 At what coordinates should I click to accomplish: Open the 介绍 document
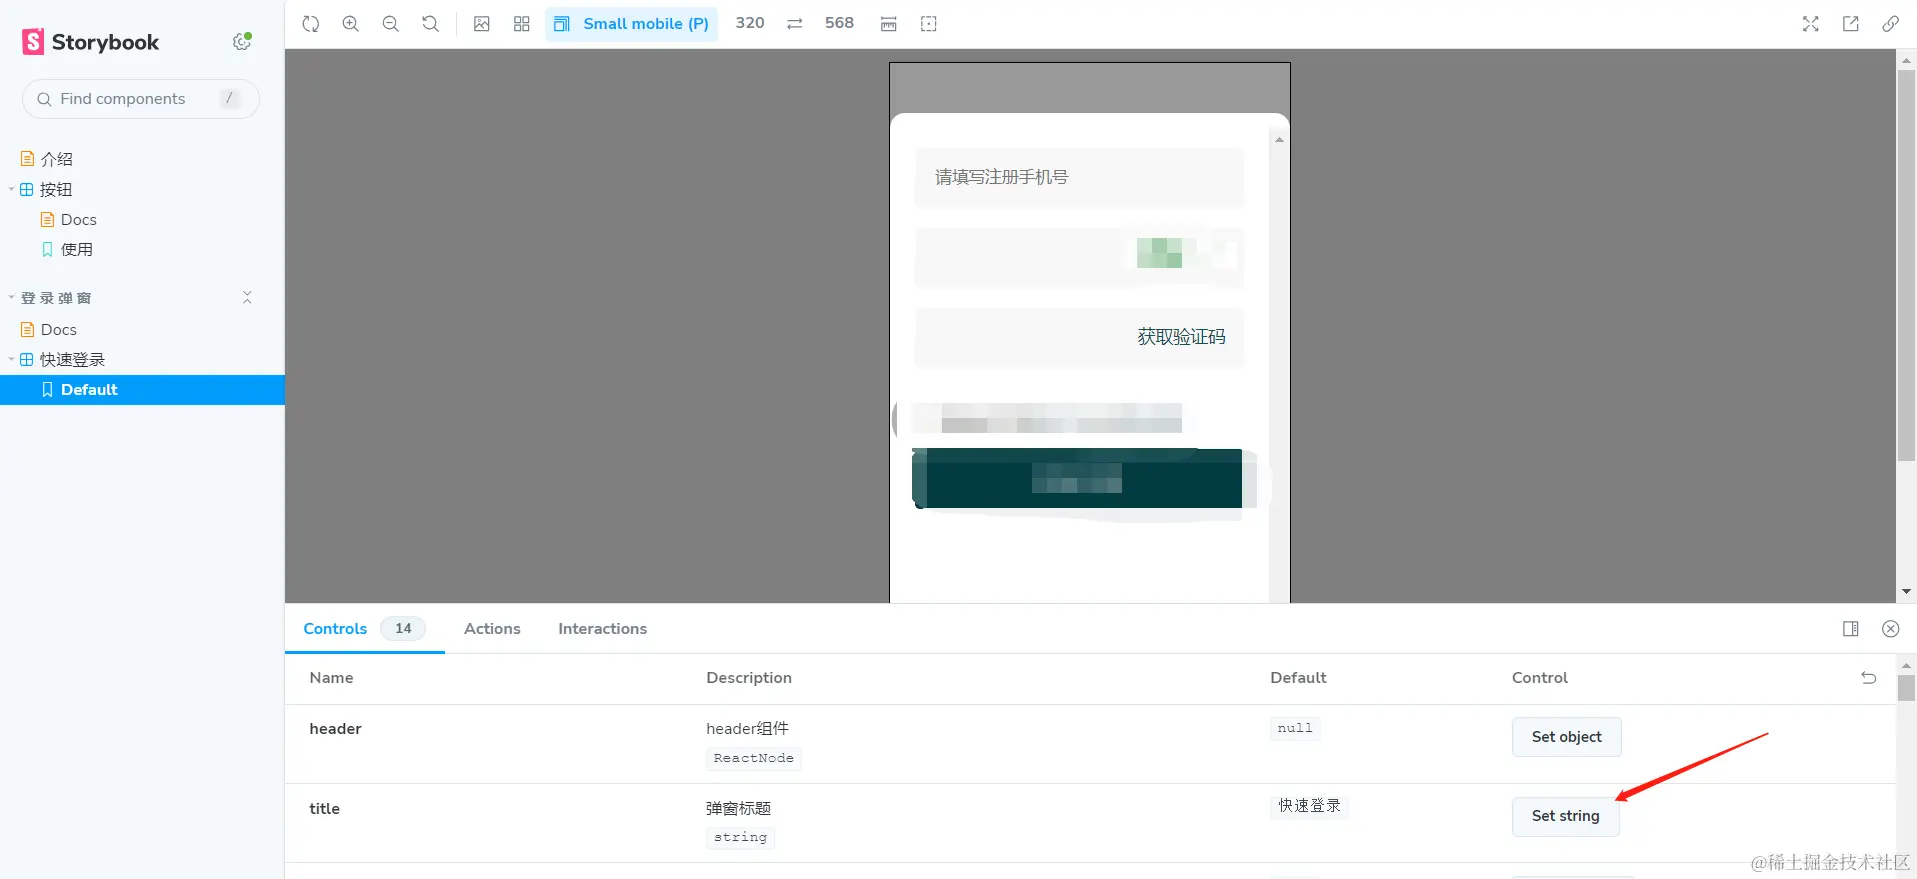(x=57, y=159)
